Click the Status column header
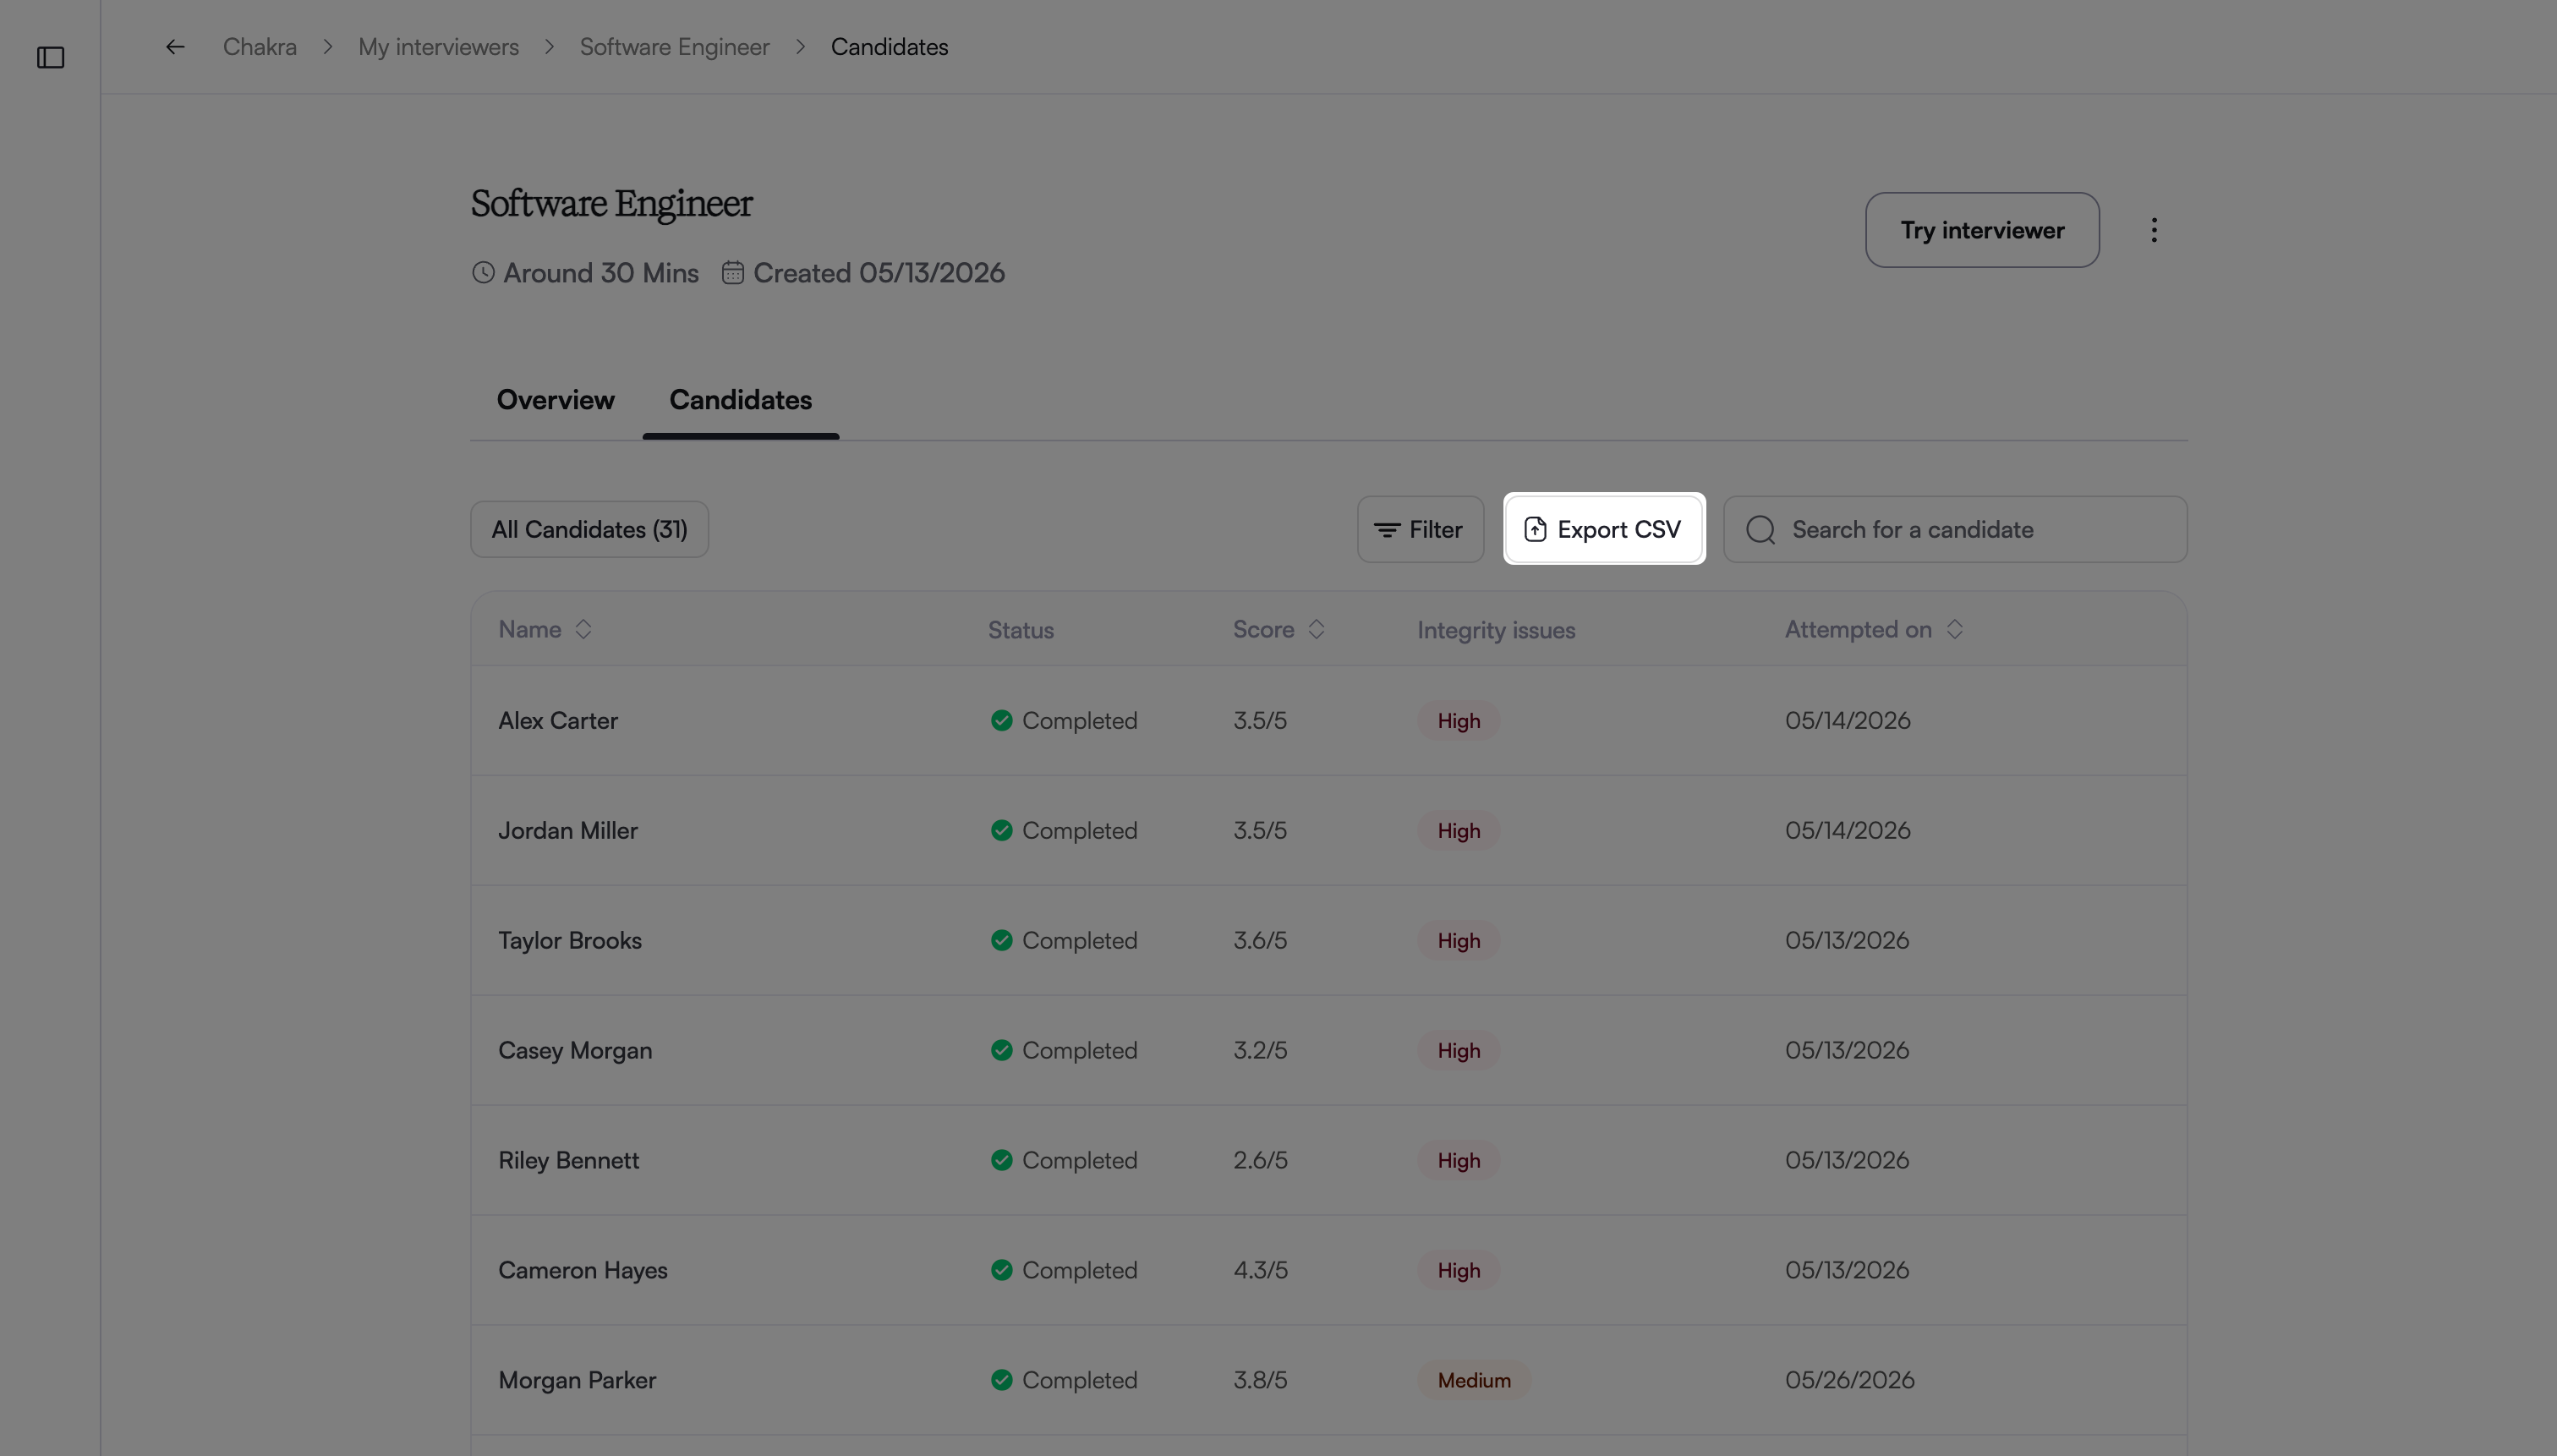Image resolution: width=2557 pixels, height=1456 pixels. 1020,630
